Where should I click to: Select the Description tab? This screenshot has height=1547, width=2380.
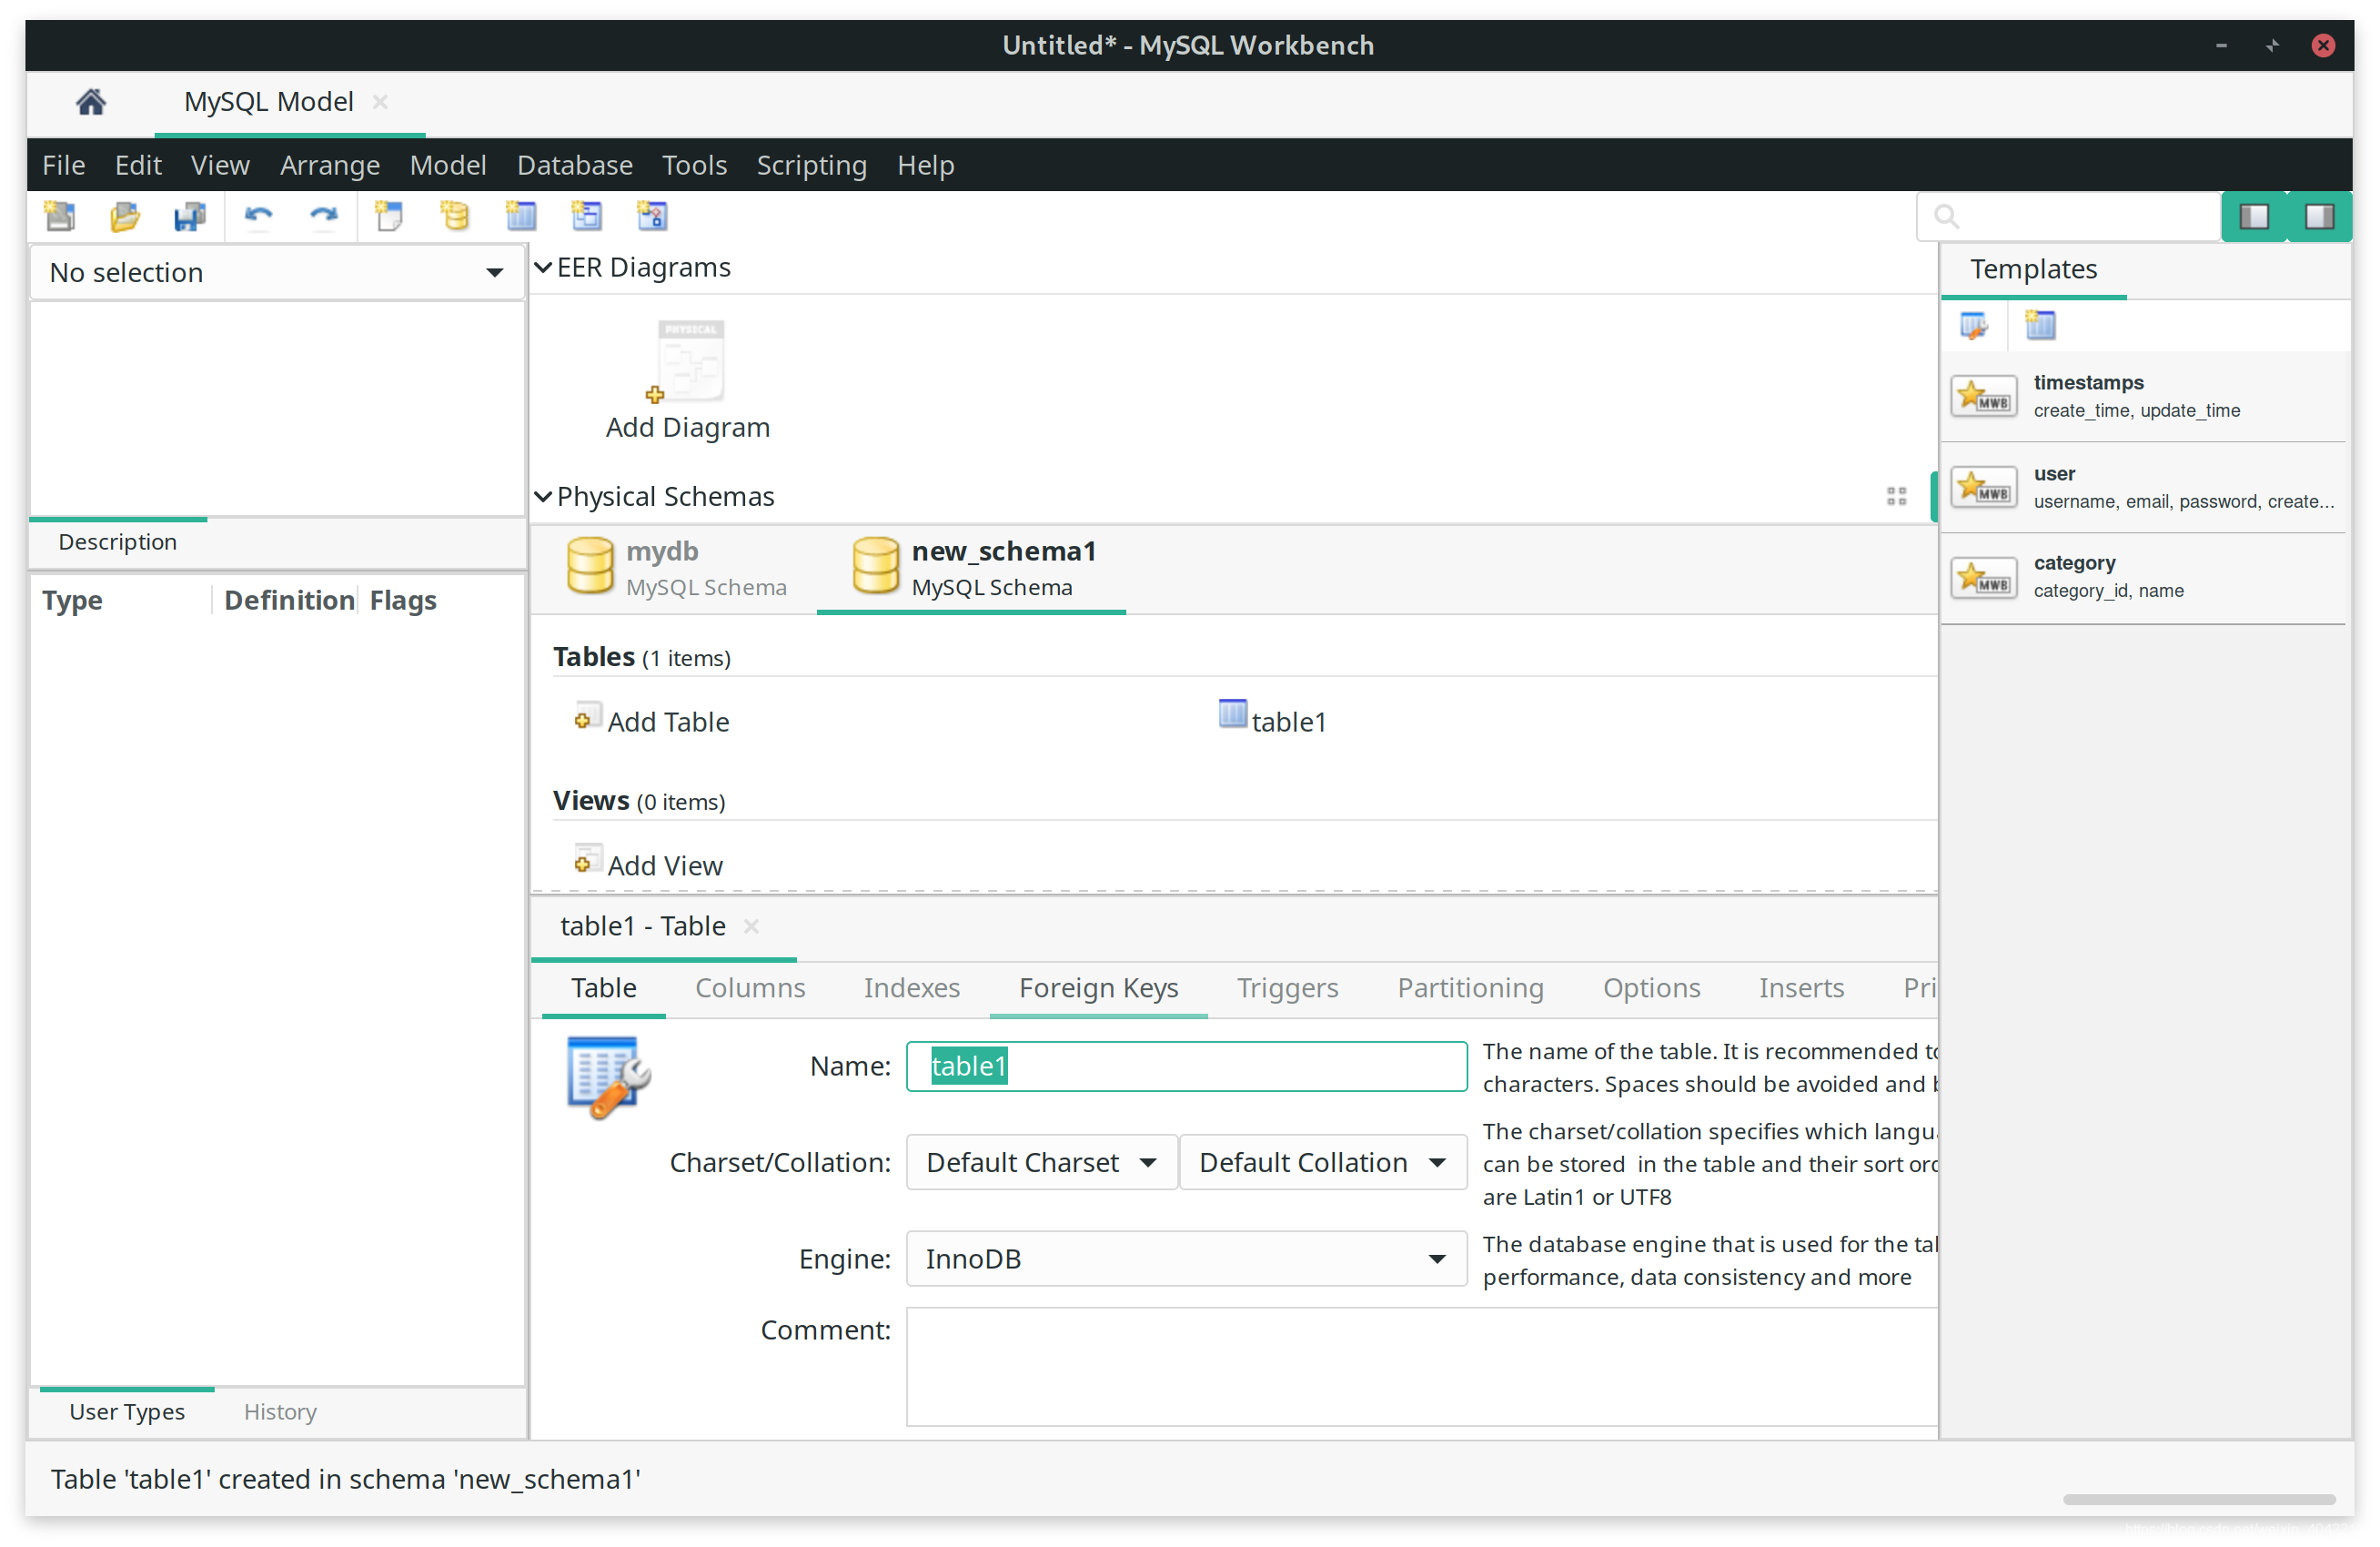(x=117, y=542)
